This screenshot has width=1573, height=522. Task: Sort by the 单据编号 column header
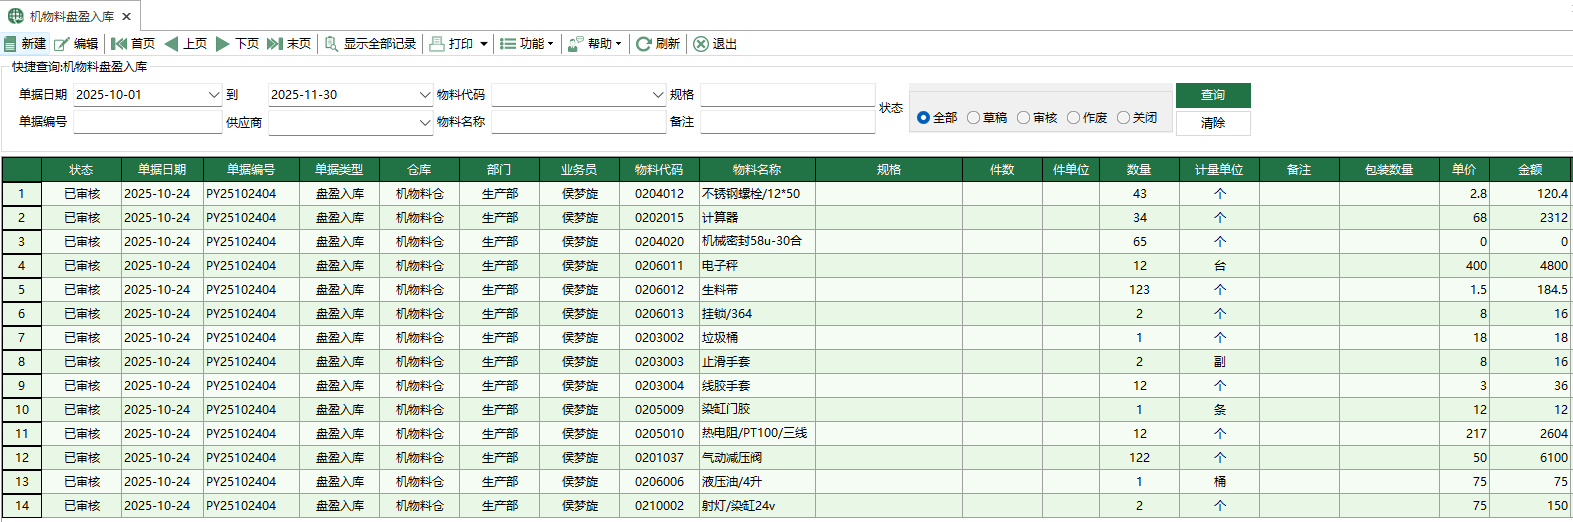click(x=251, y=170)
